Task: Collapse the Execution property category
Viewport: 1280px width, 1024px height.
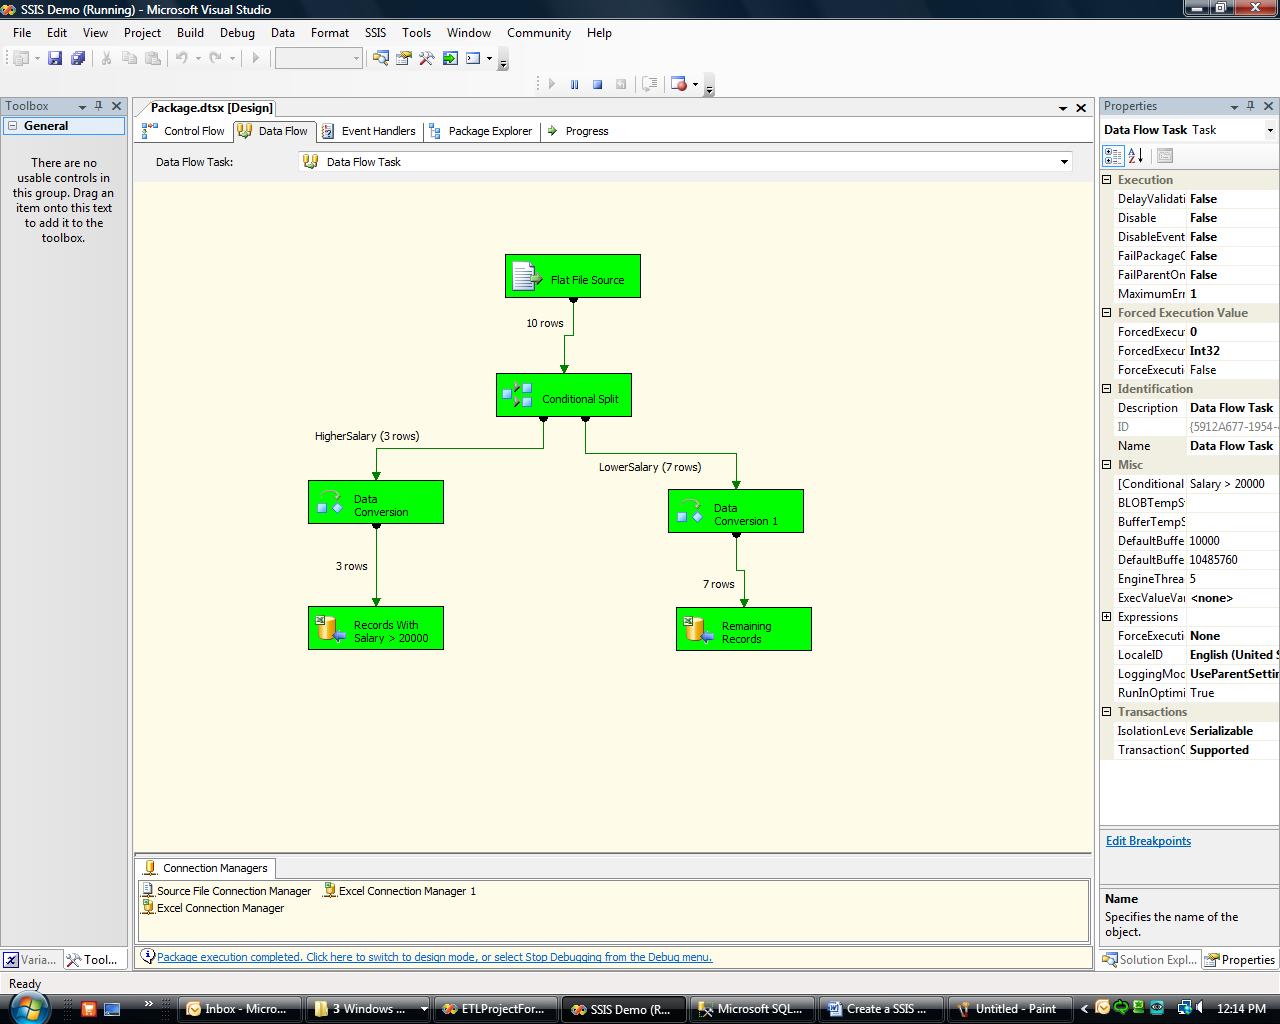Action: pos(1107,180)
